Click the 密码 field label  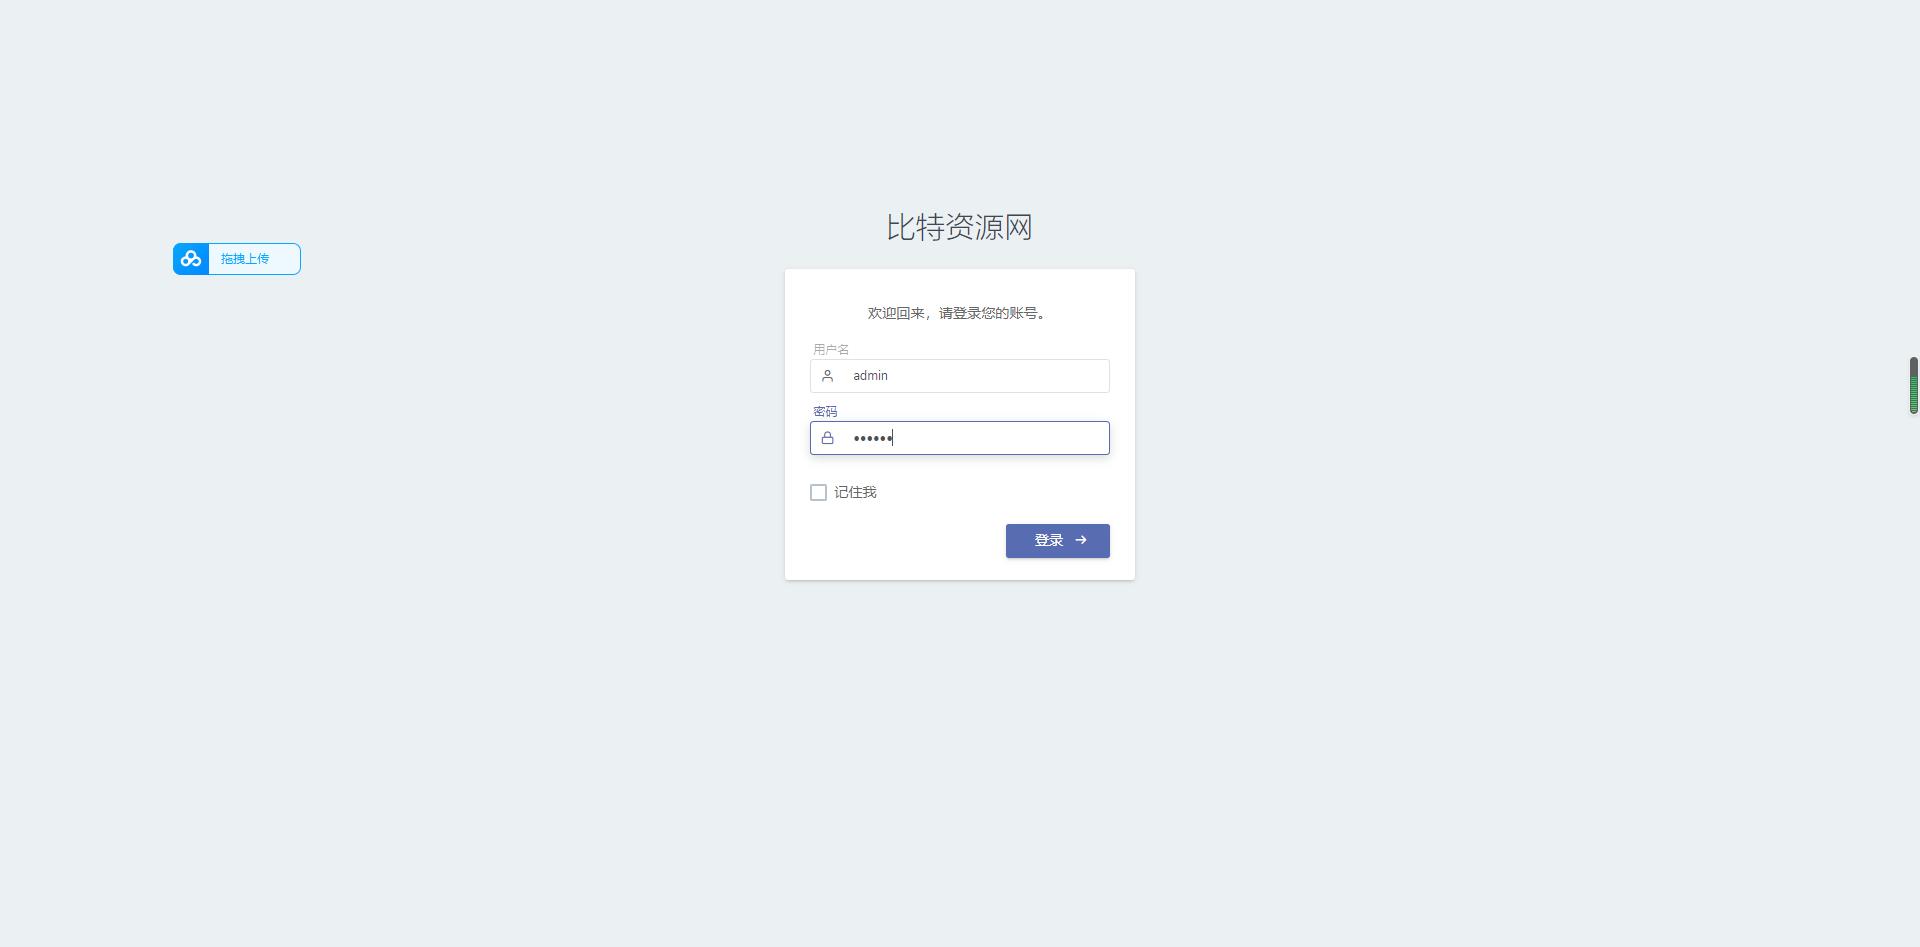coord(825,411)
